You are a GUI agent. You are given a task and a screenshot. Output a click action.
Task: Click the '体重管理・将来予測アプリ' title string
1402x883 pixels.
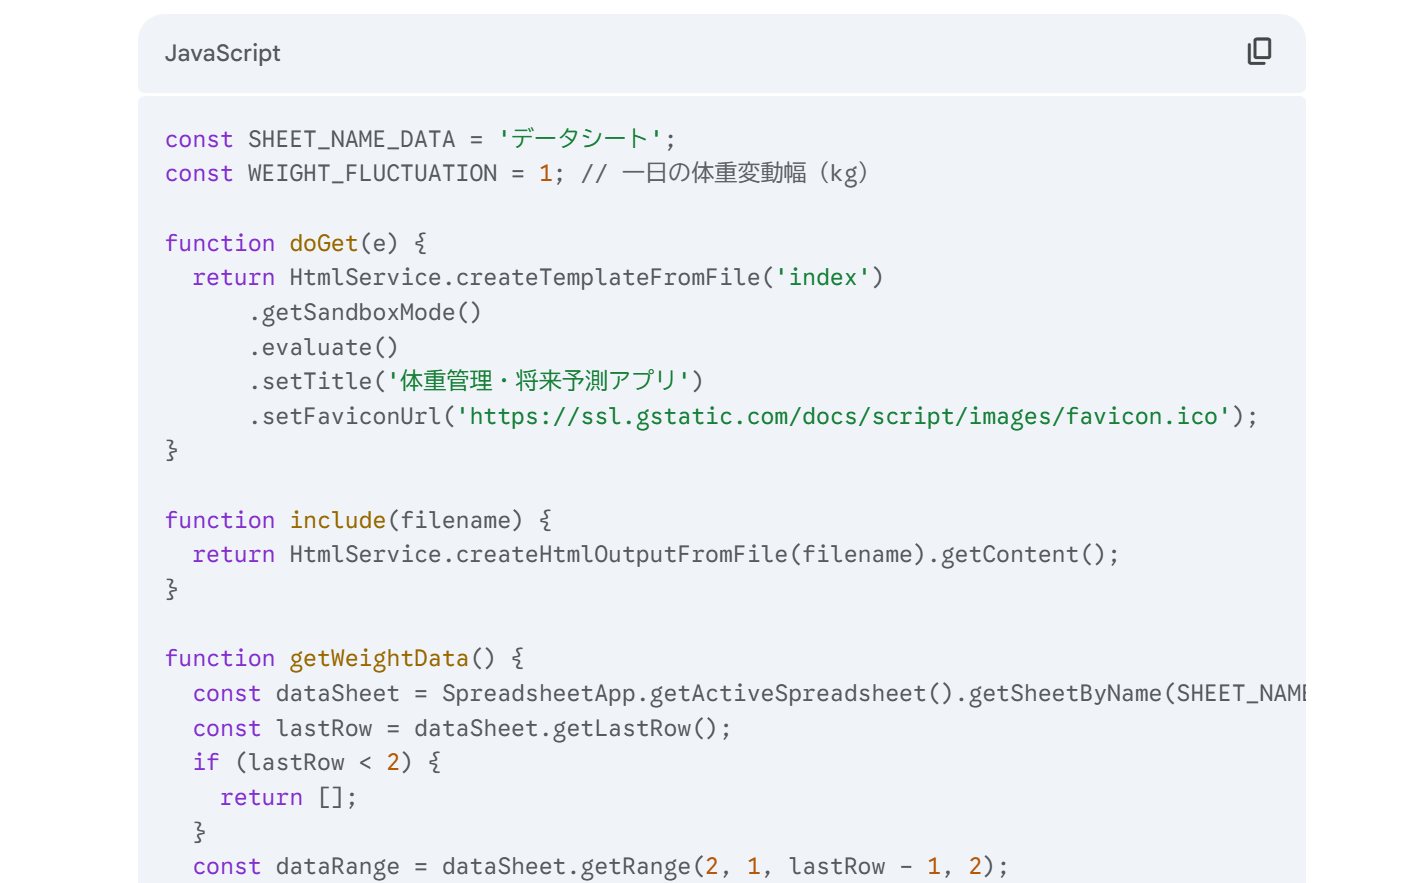[538, 381]
